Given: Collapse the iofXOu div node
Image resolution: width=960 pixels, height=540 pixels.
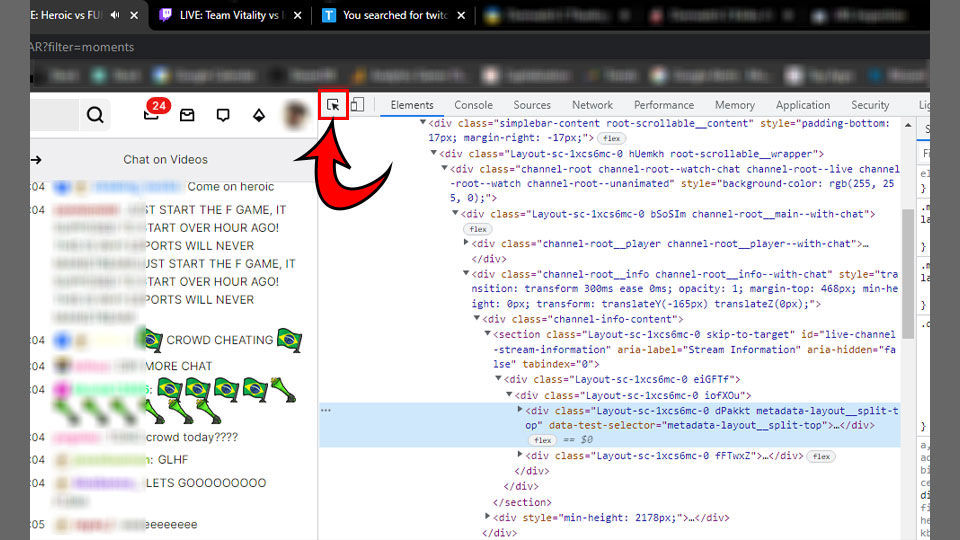Looking at the screenshot, I should click(509, 394).
